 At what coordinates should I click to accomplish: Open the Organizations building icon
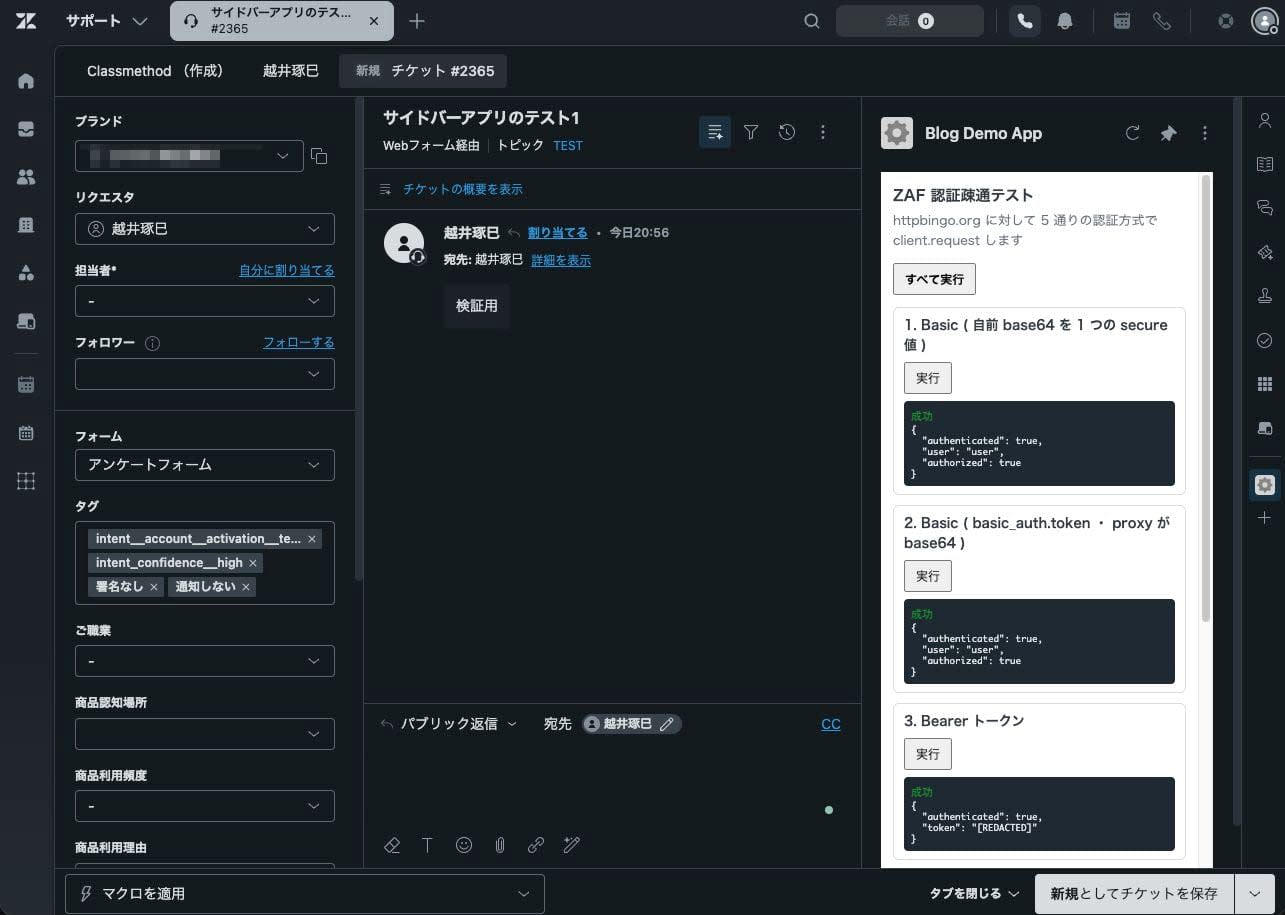point(26,225)
